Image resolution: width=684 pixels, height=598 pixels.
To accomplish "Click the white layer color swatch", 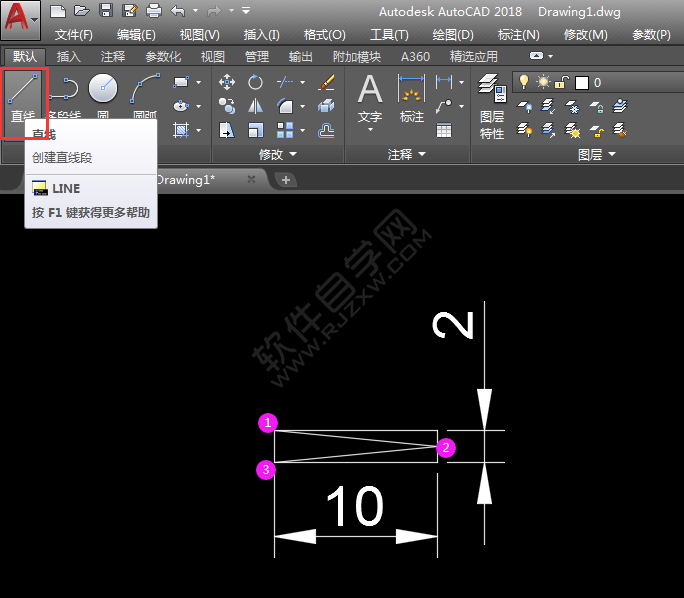I will click(x=581, y=82).
